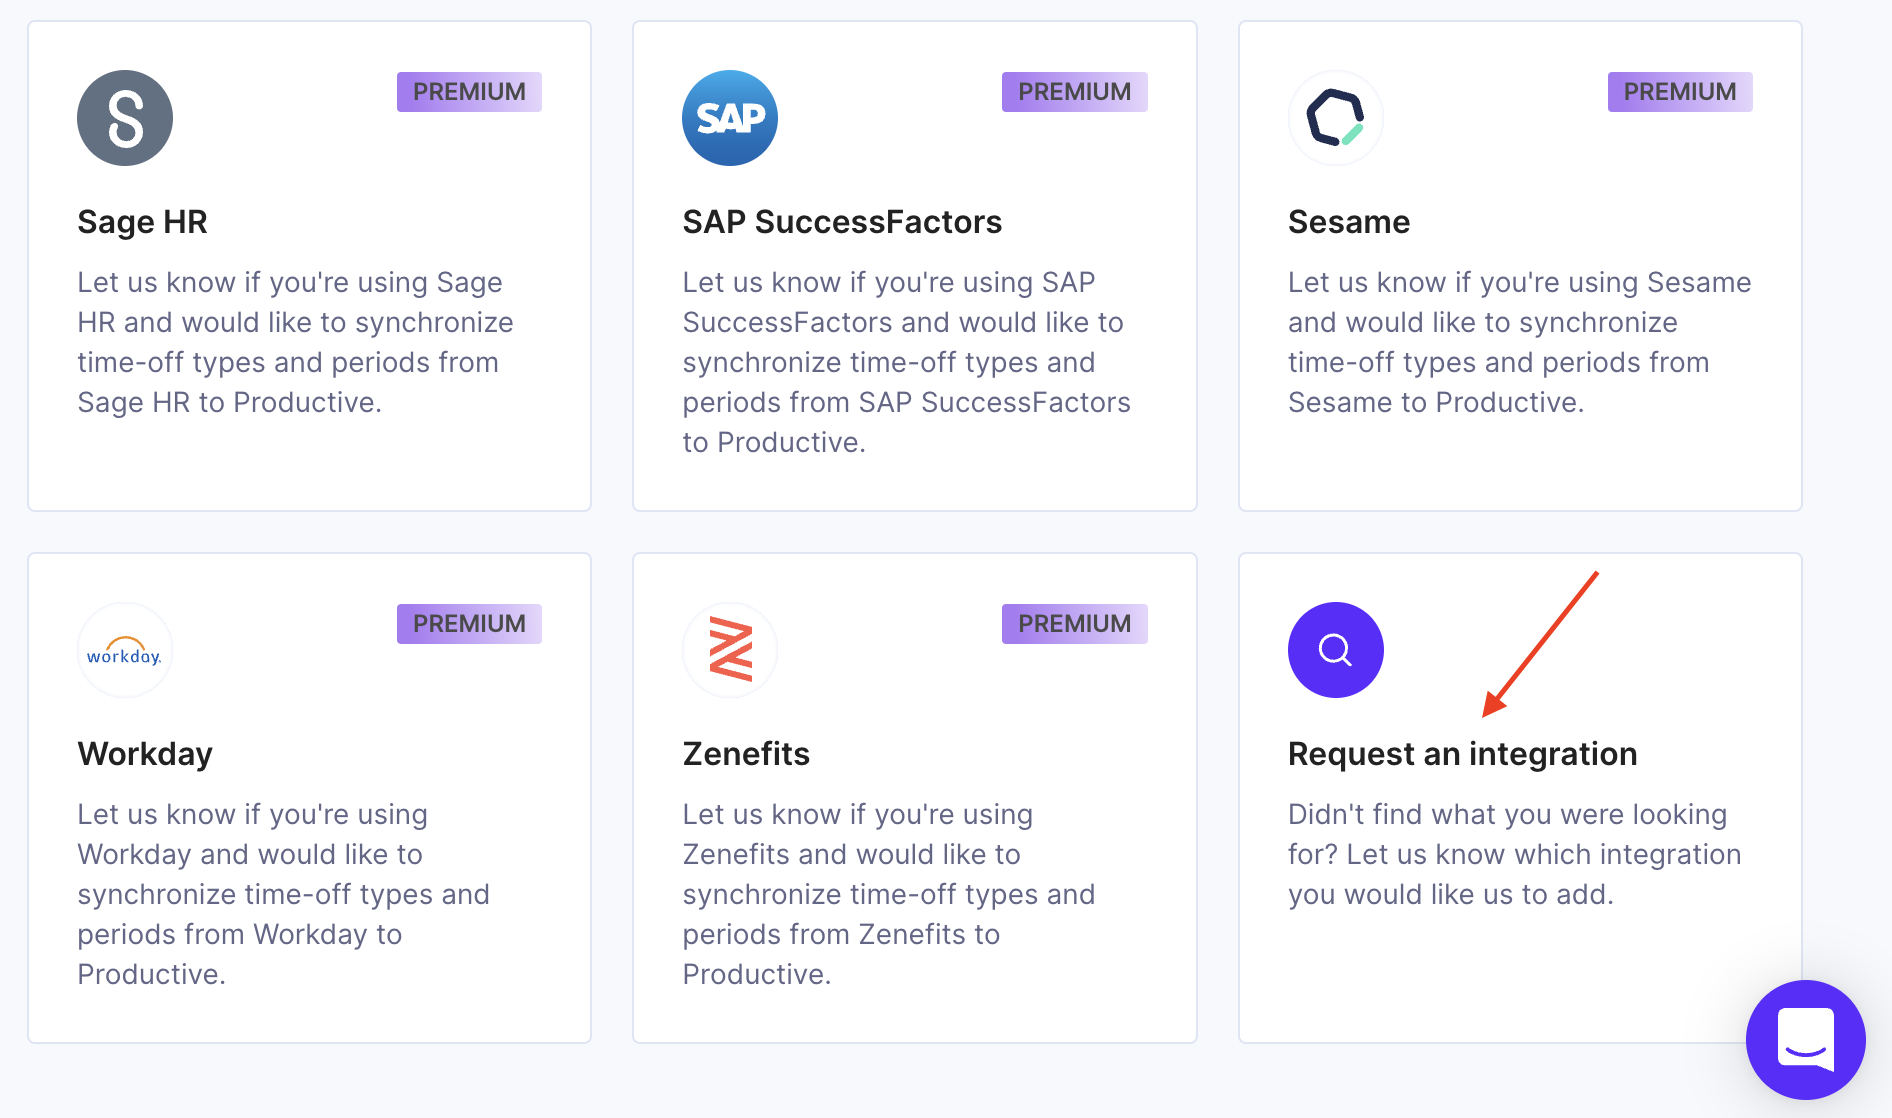
Task: Click the PREMIUM badge on Workday
Action: (469, 624)
